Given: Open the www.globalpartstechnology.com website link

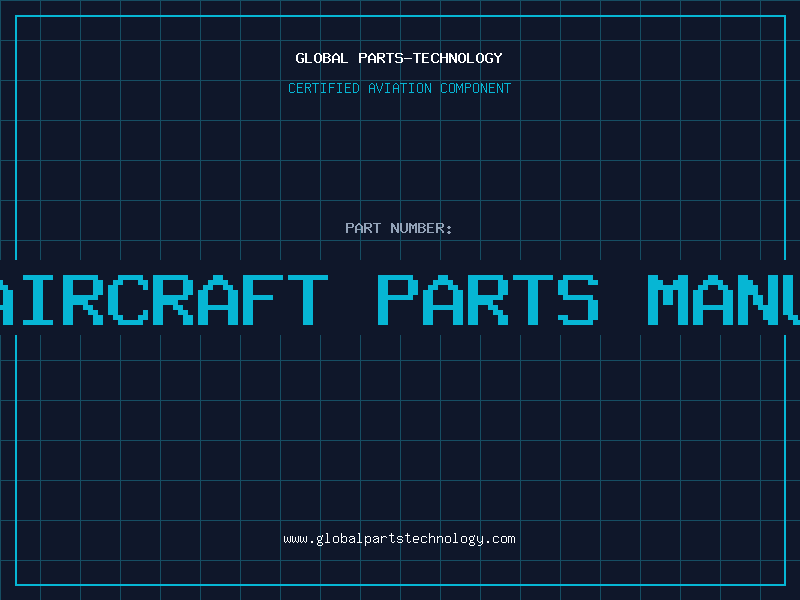Looking at the screenshot, I should tap(399, 539).
